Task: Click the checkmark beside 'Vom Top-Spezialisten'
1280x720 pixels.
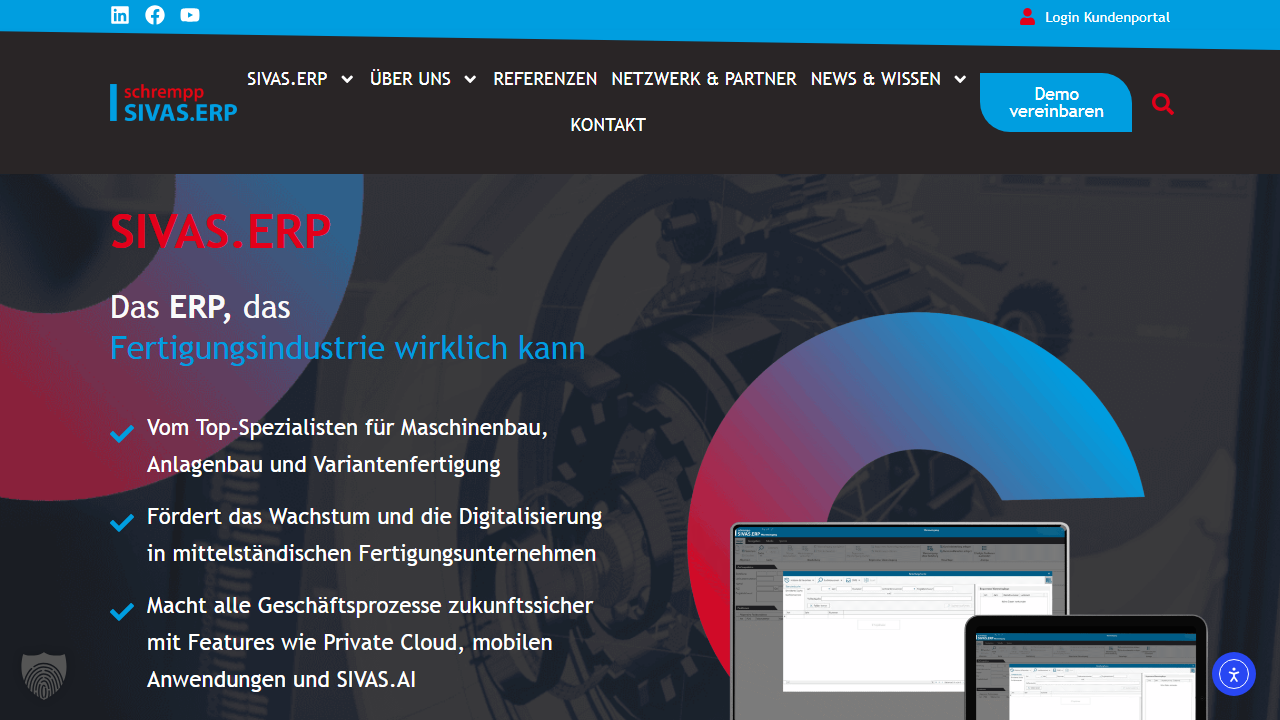Action: (122, 434)
